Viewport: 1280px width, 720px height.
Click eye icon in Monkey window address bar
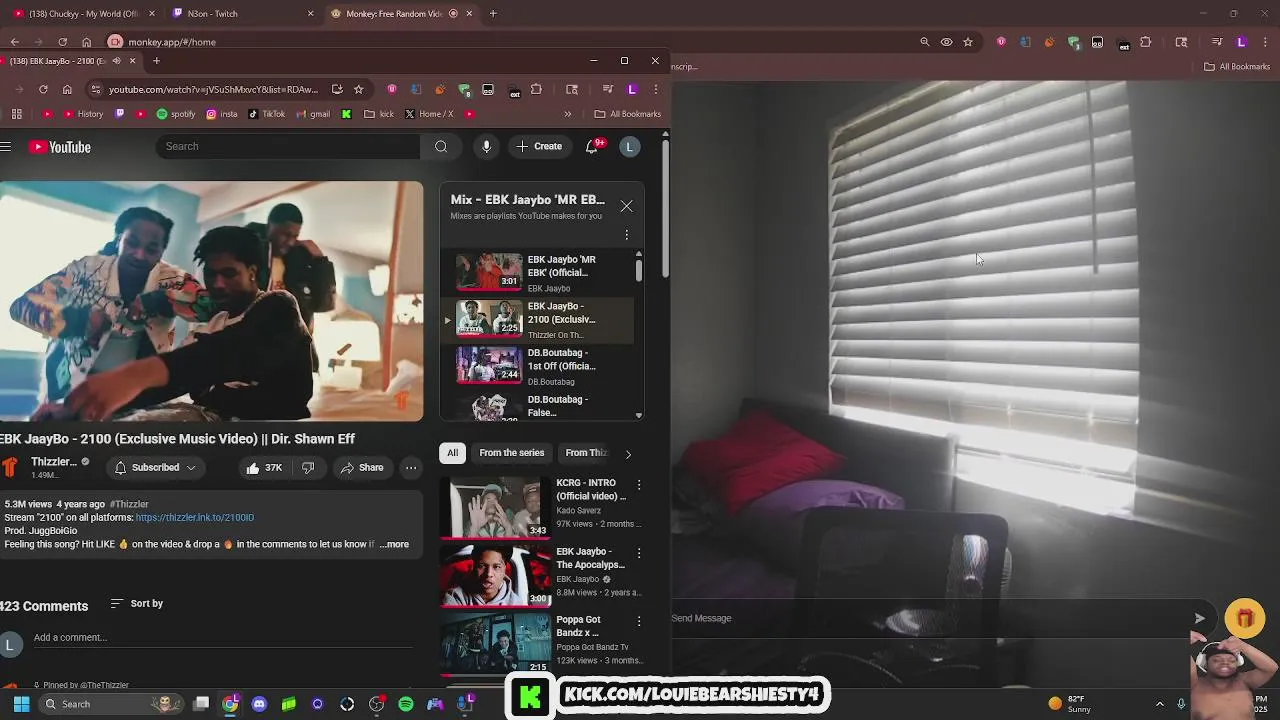coord(946,42)
